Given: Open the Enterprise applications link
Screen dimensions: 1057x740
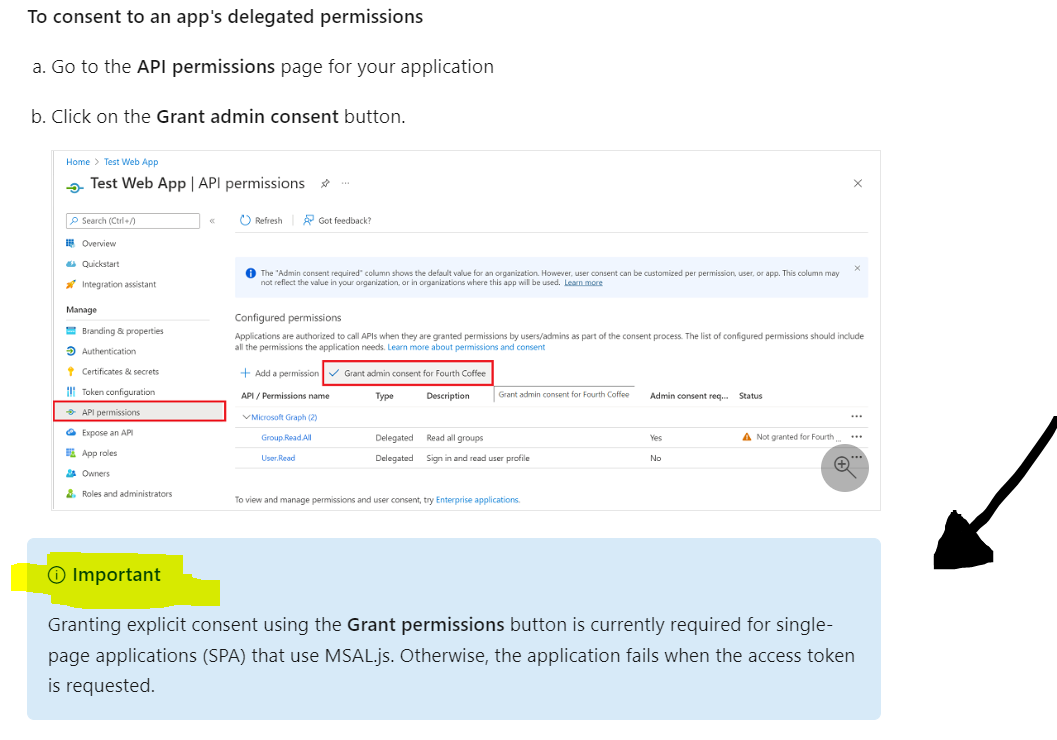Looking at the screenshot, I should [x=477, y=499].
